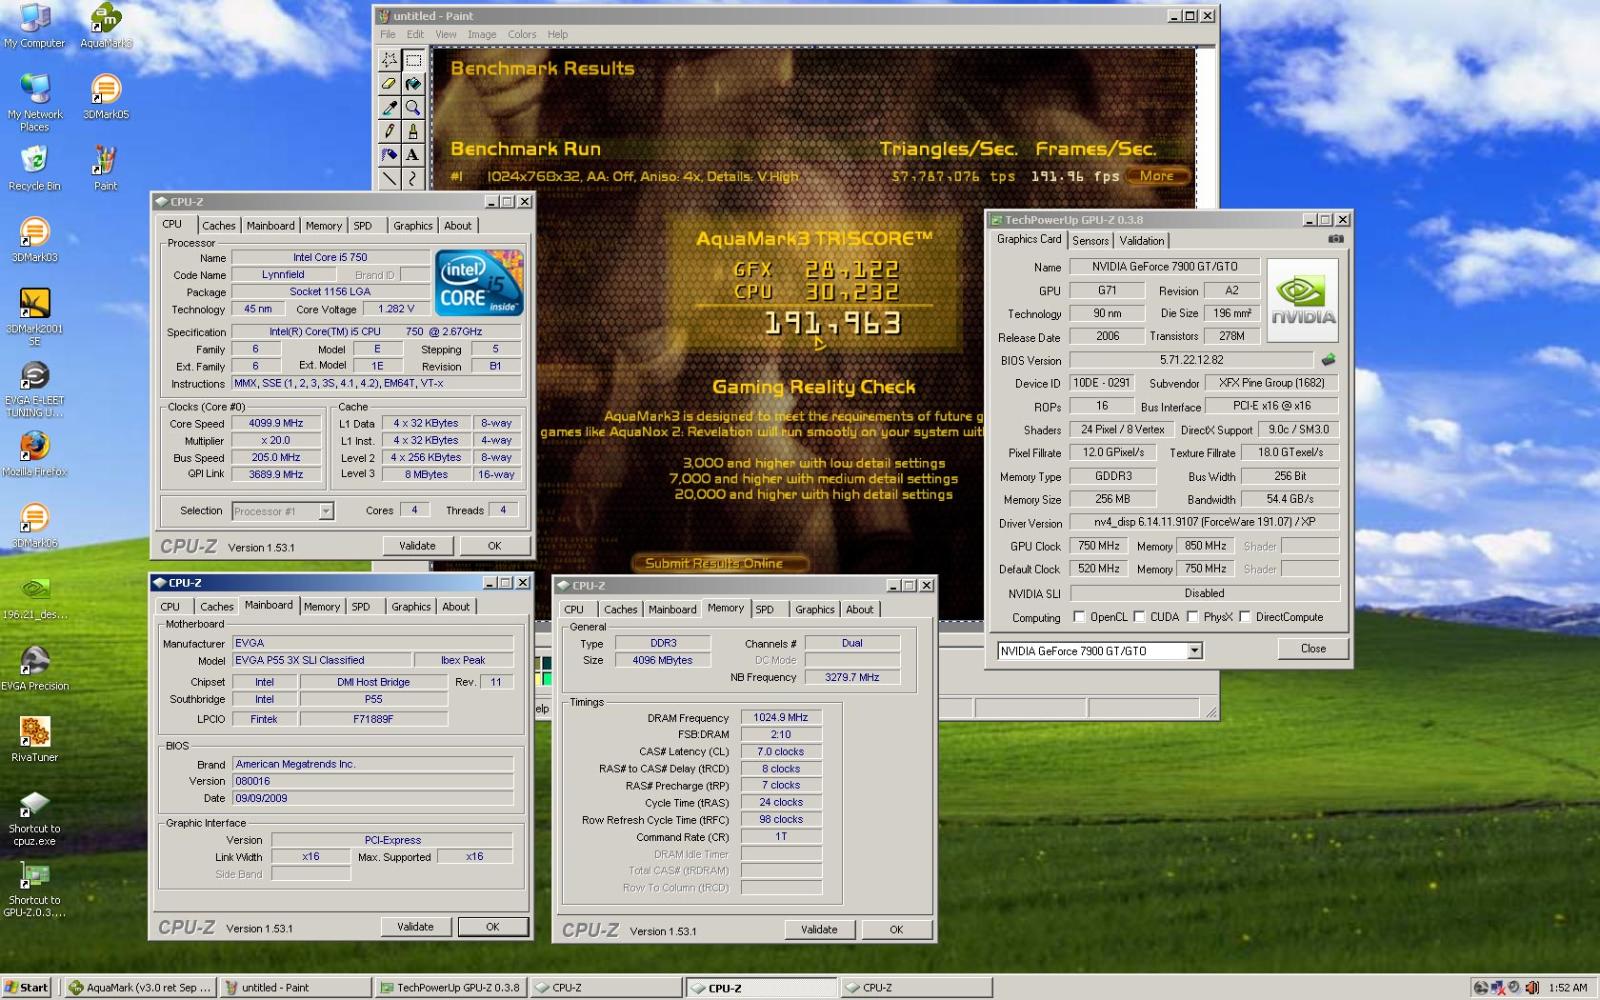Screen dimensions: 1600x1000
Task: Click the Paint canvas resize grip corner
Action: pos(1211,712)
